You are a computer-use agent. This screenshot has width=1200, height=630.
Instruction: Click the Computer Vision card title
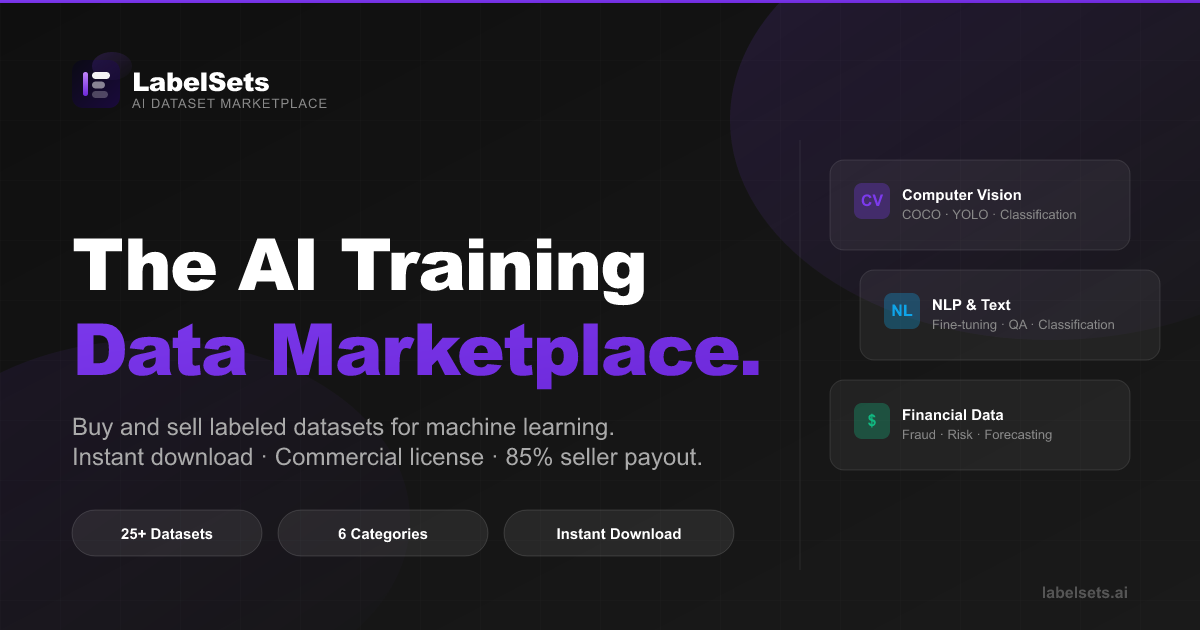tap(962, 195)
